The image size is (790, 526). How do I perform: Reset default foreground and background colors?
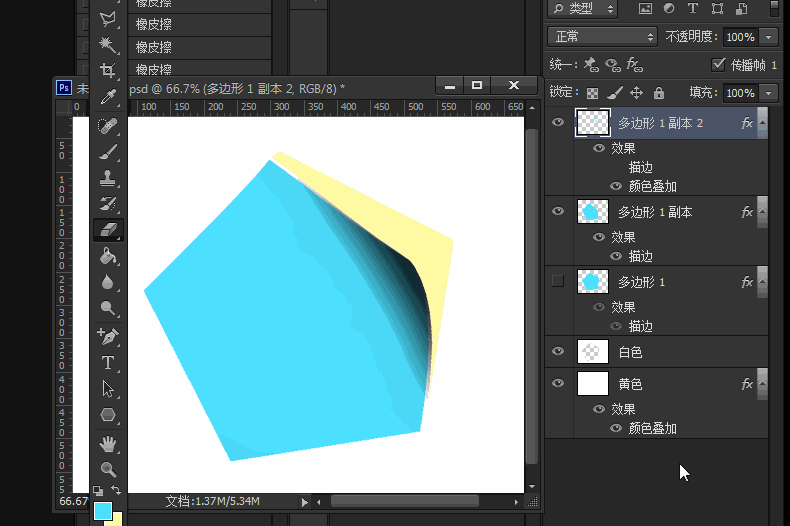point(98,490)
